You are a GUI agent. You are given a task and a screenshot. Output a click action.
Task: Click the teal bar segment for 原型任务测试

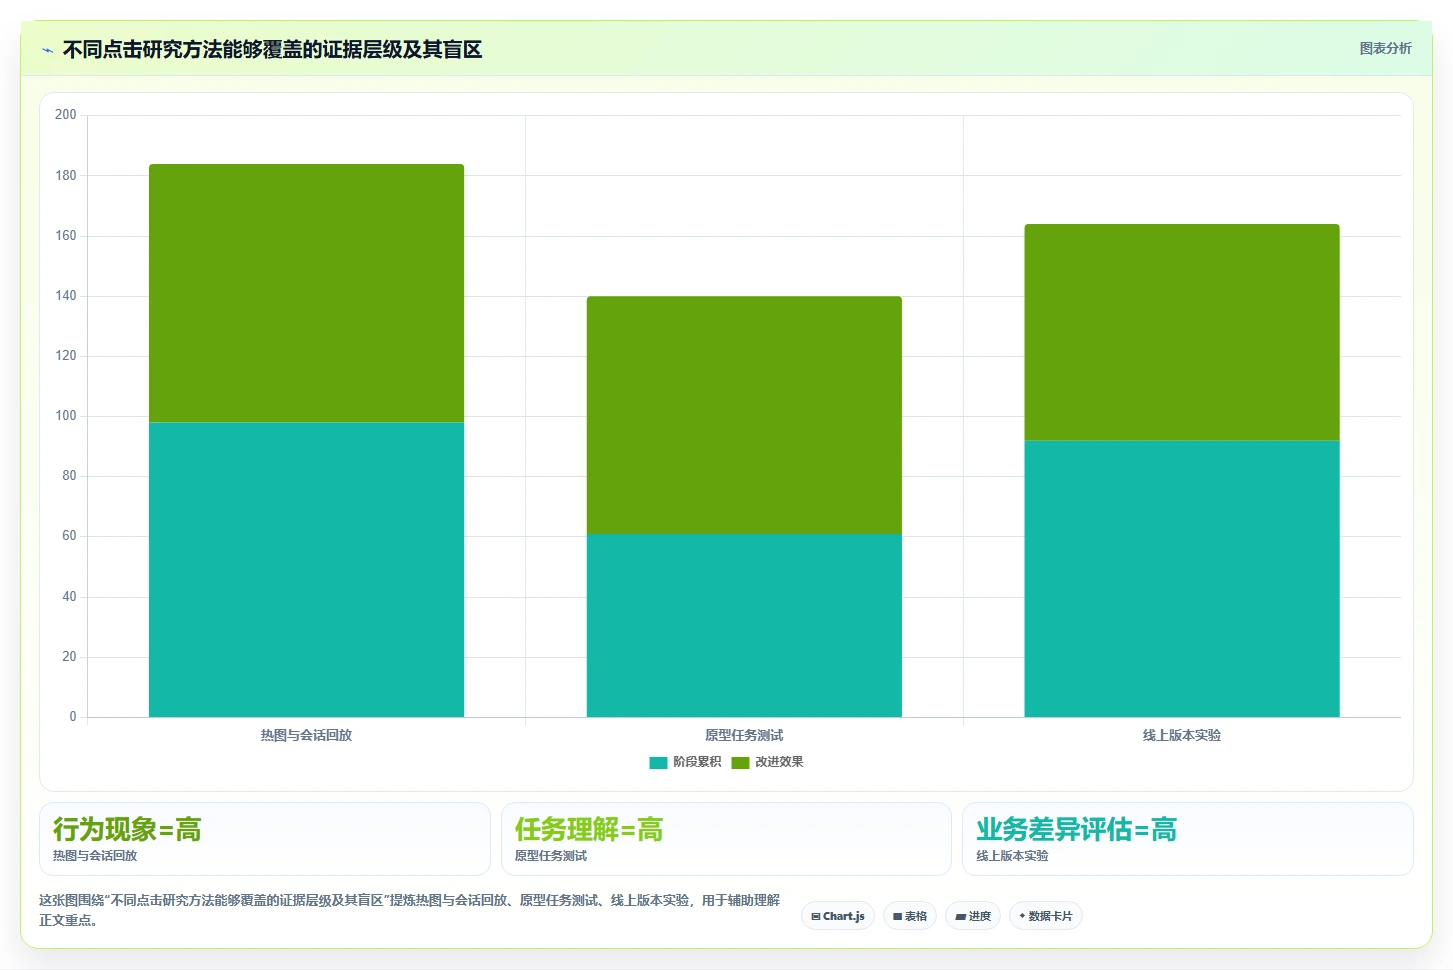[x=744, y=625]
